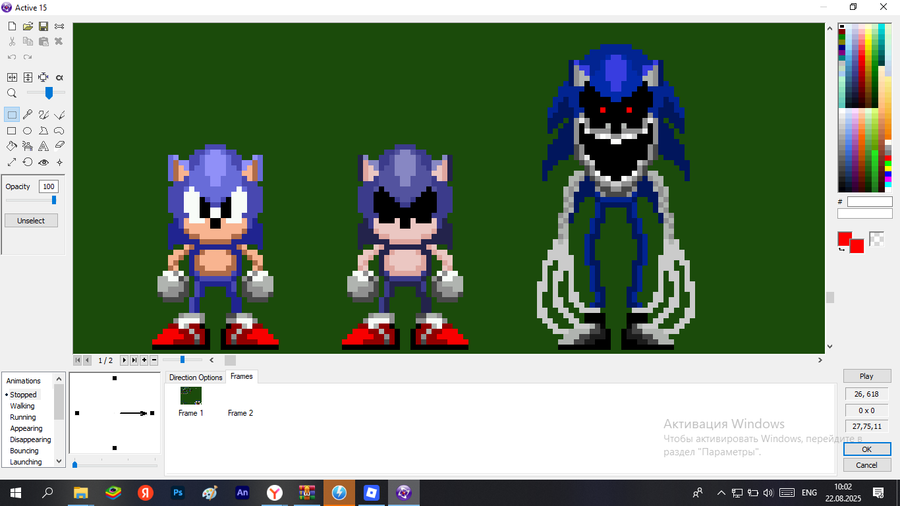The width and height of the screenshot is (900, 506).
Task: Click the foreground red color swatch
Action: pyautogui.click(x=844, y=239)
